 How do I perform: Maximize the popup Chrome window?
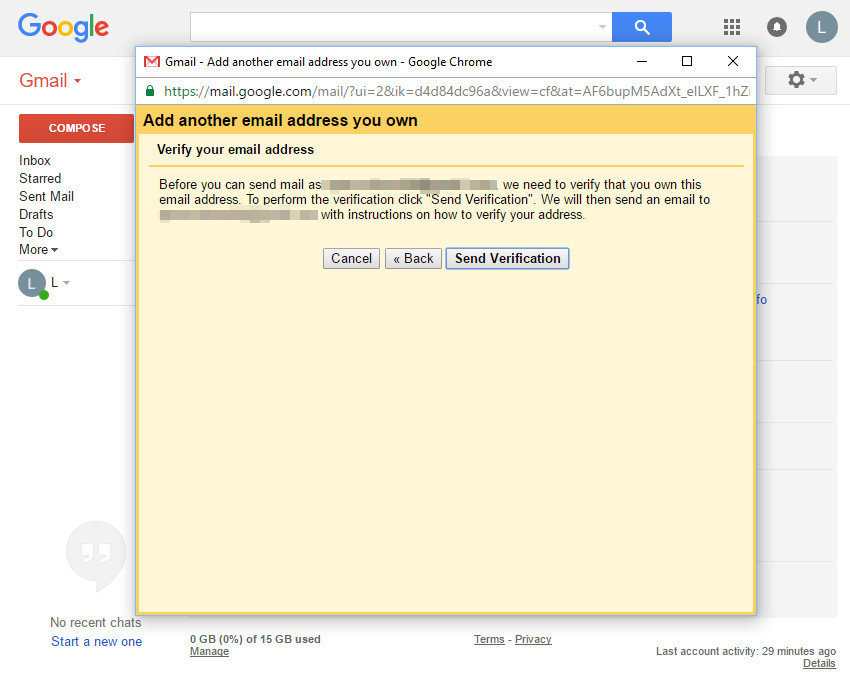pos(687,61)
